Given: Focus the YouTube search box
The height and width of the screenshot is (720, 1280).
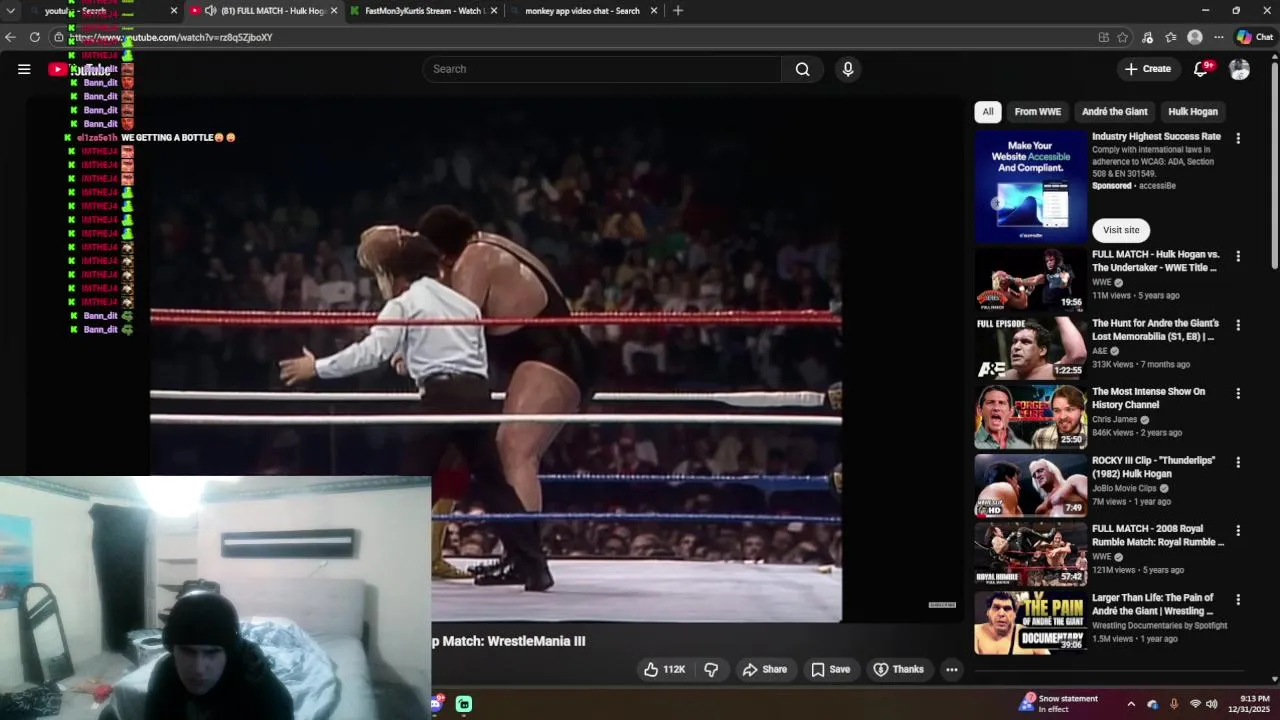Looking at the screenshot, I should pos(602,69).
